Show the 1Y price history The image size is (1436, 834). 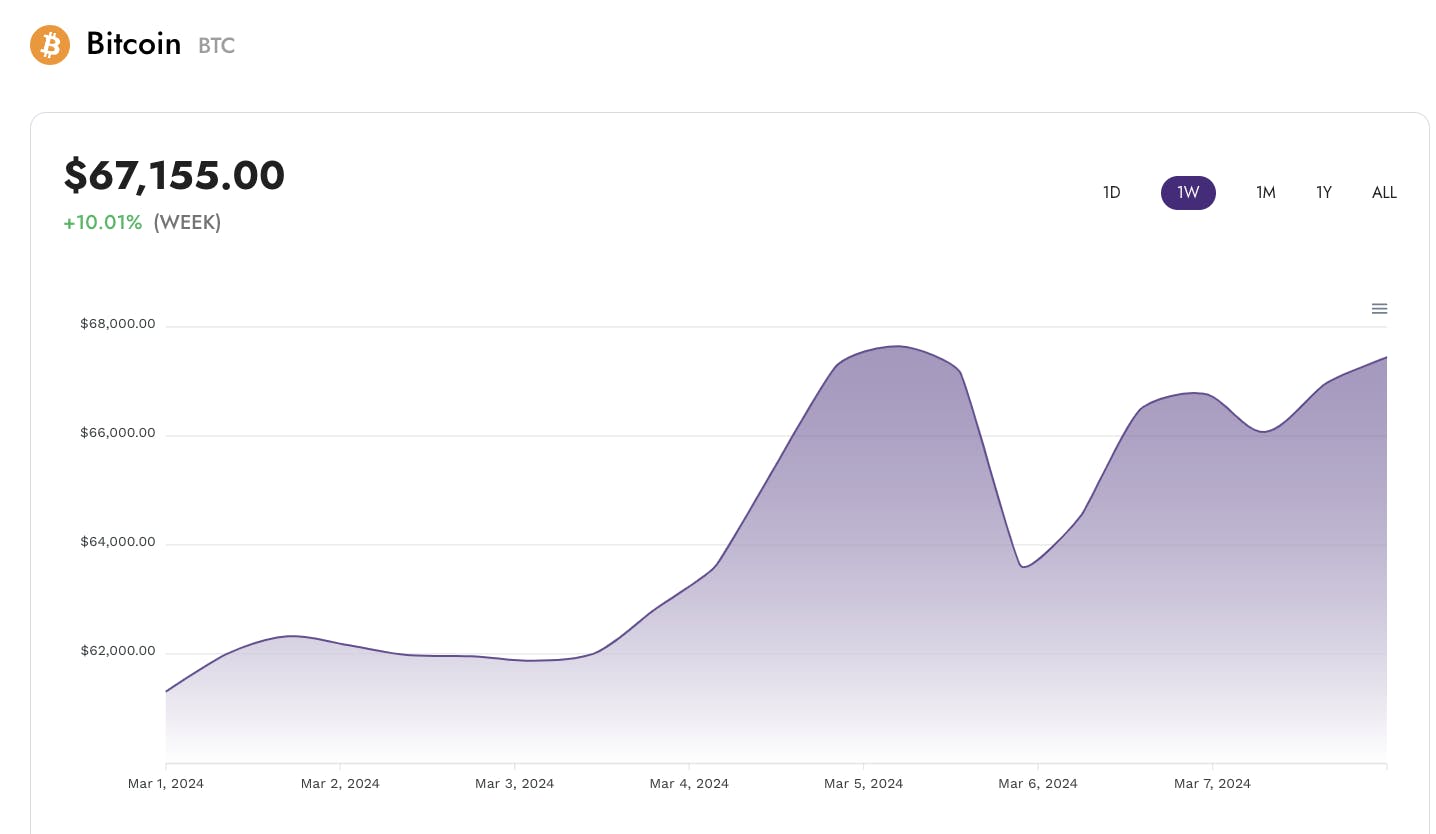[1324, 193]
